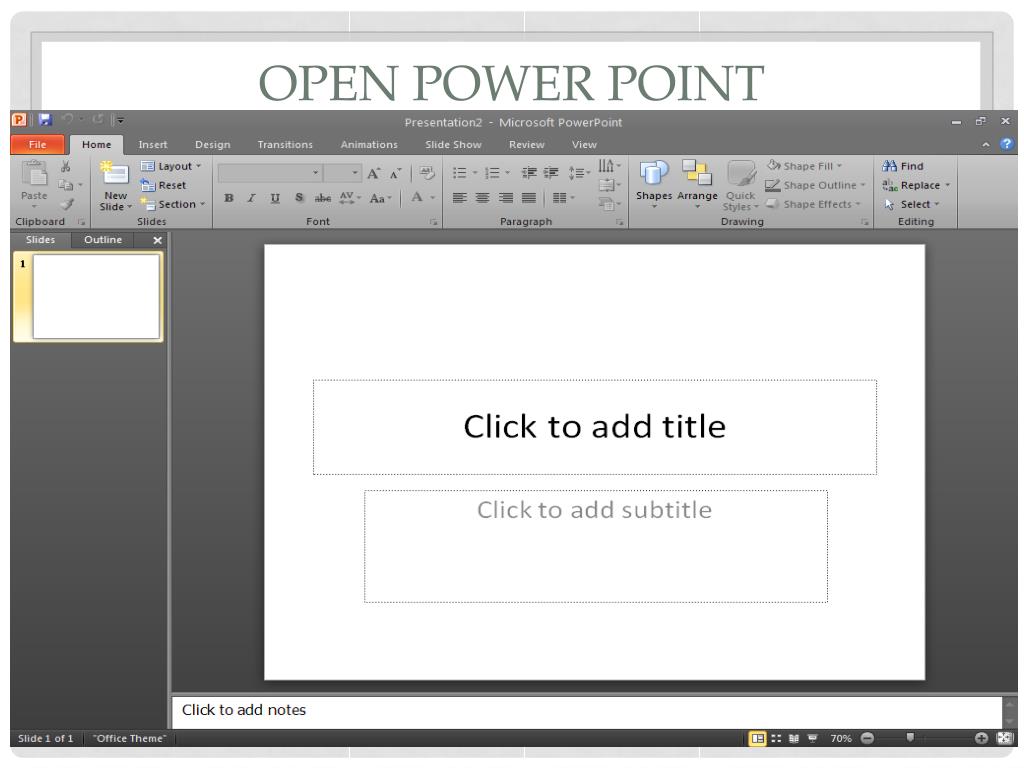Open the Columns dropdown
This screenshot has width=1024, height=768.
pos(564,198)
